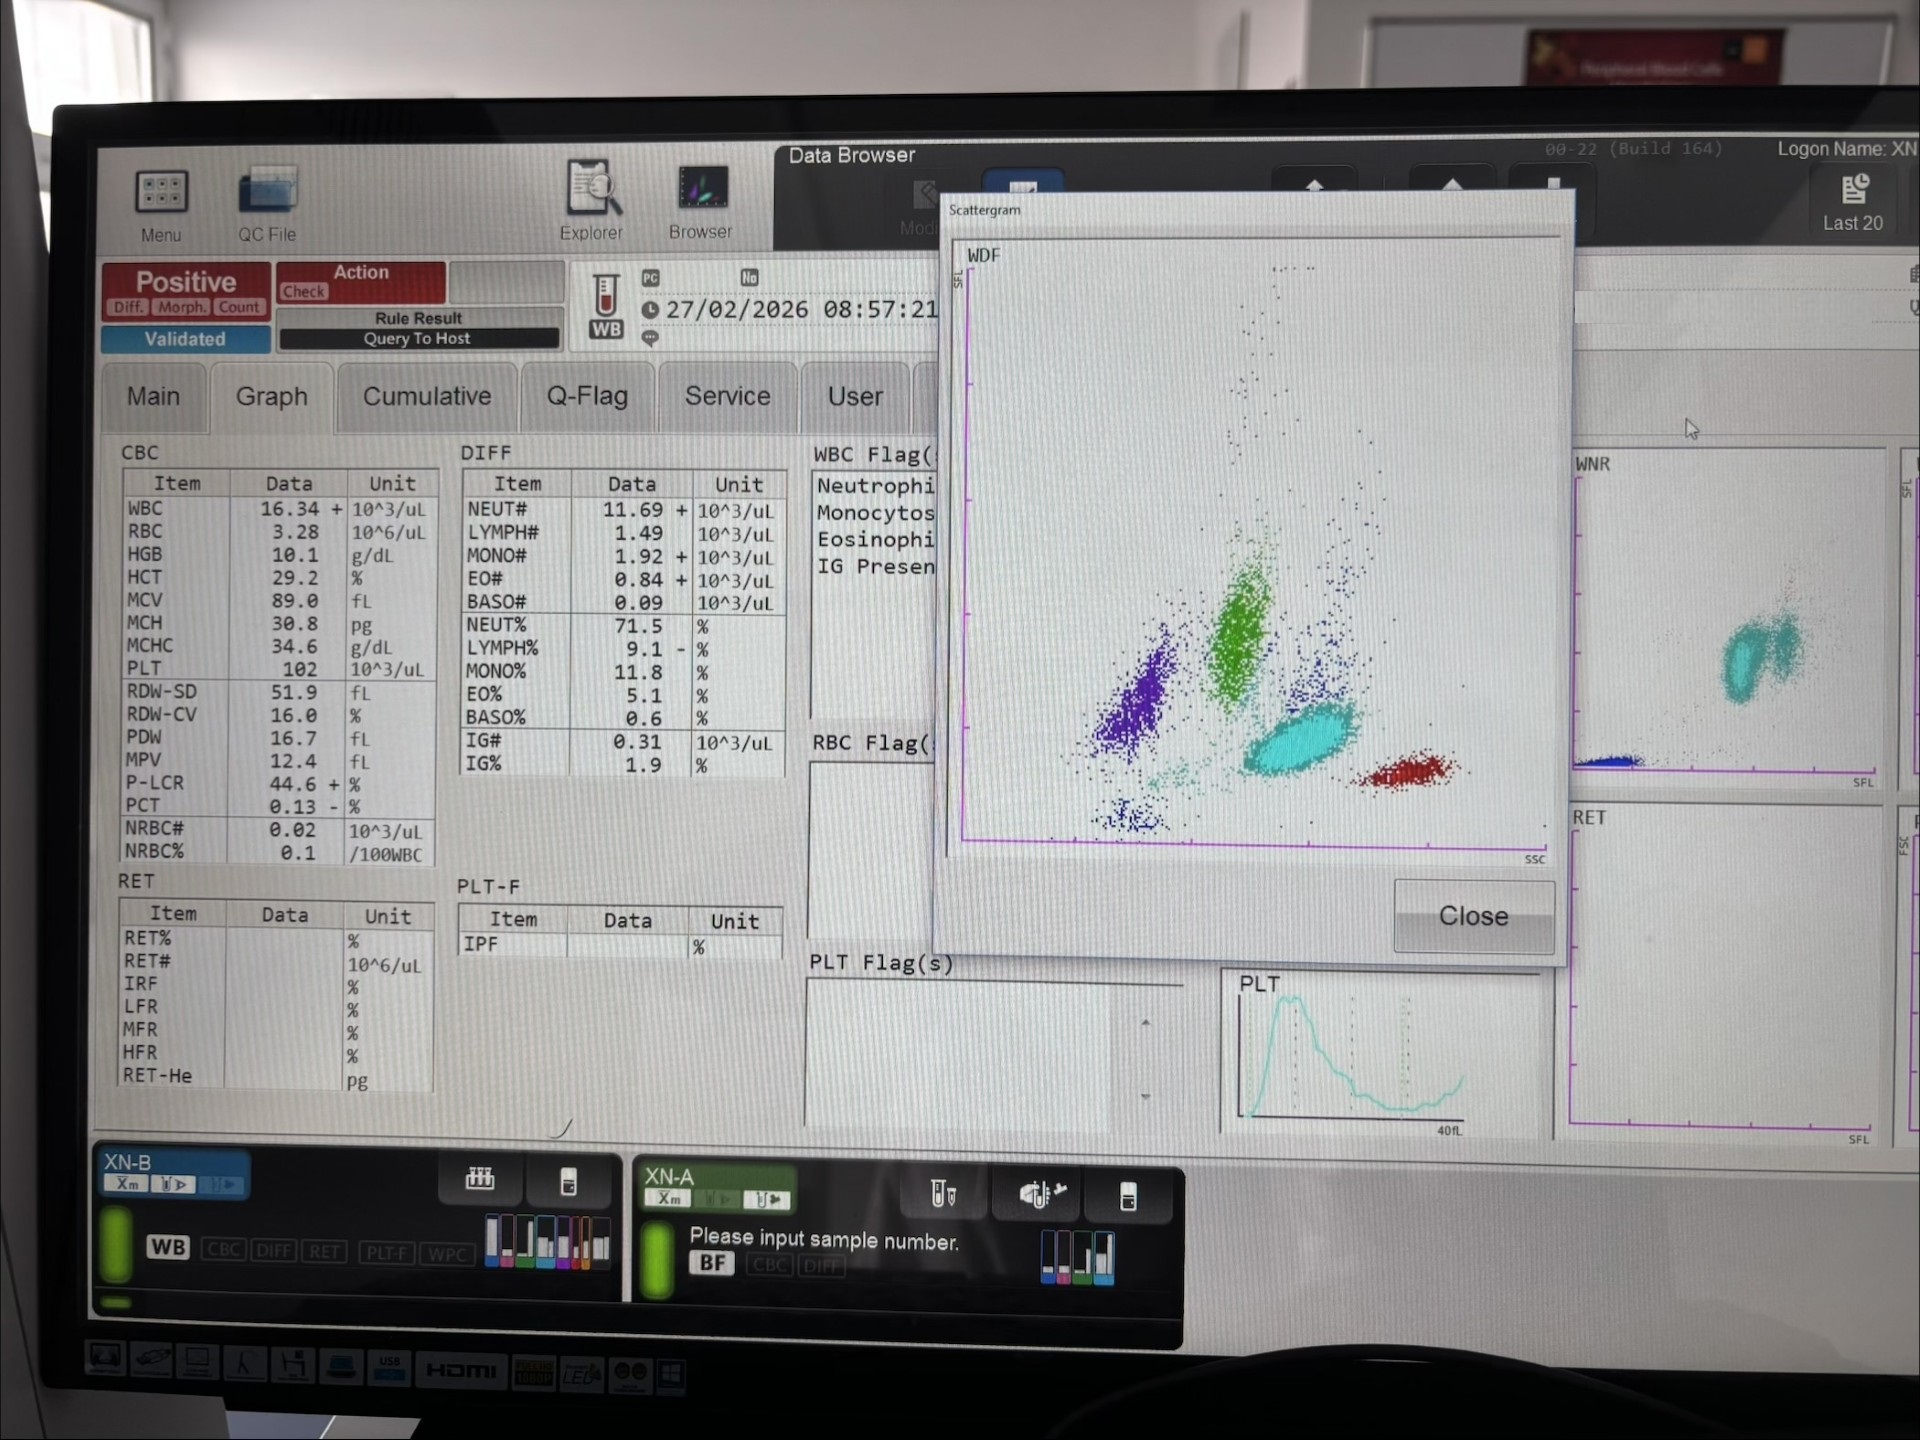Image resolution: width=1920 pixels, height=1440 pixels.
Task: Click the XN-B sampler rack icon
Action: pyautogui.click(x=480, y=1180)
